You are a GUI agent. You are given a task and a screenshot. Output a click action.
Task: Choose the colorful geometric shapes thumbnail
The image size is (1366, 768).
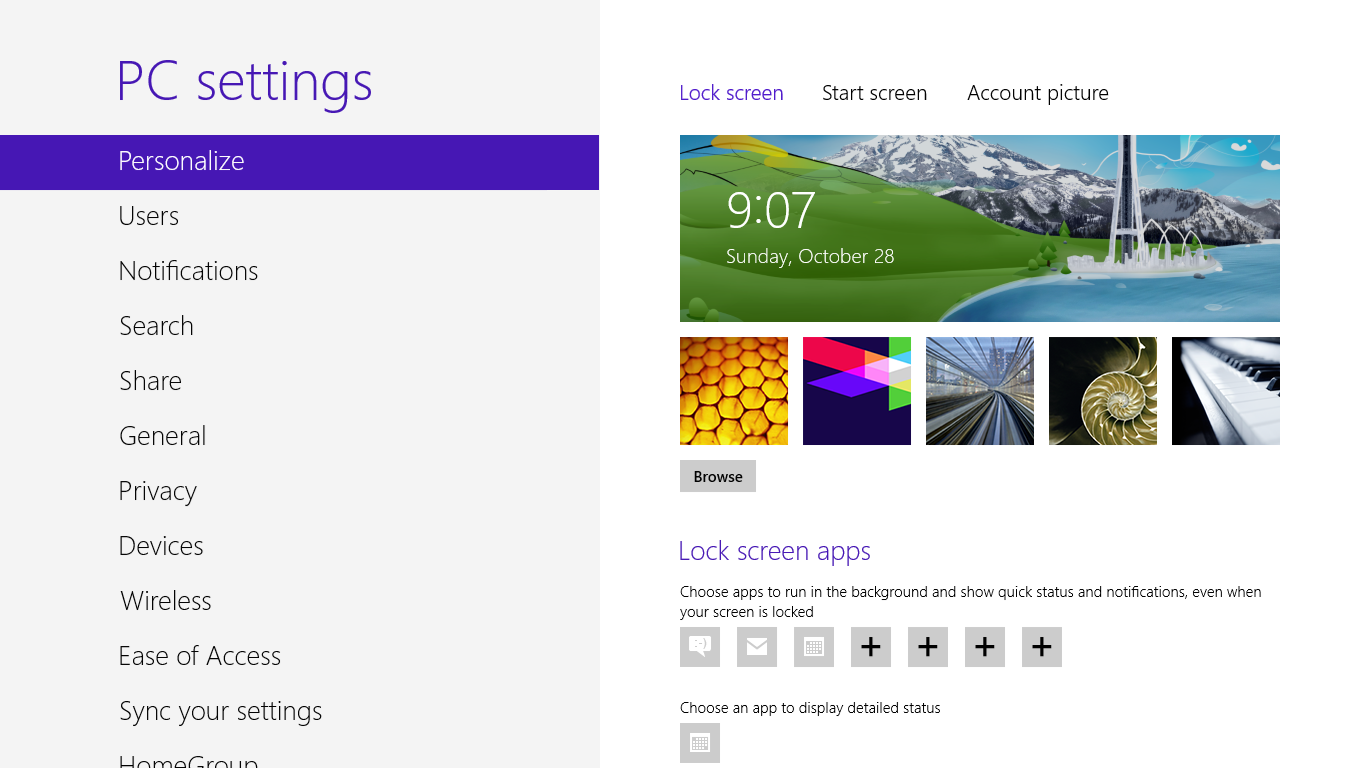click(857, 391)
